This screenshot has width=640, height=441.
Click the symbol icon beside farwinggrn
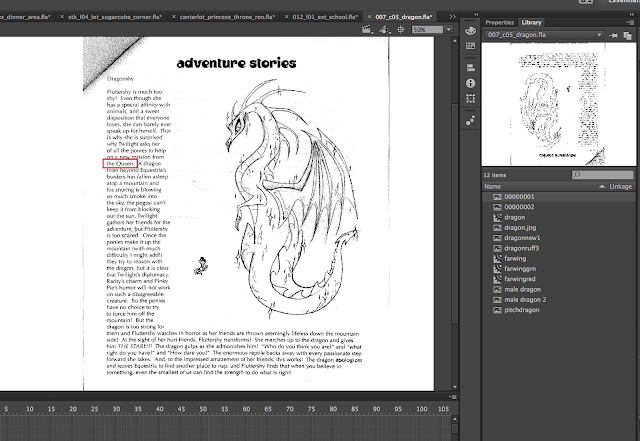pyautogui.click(x=497, y=269)
